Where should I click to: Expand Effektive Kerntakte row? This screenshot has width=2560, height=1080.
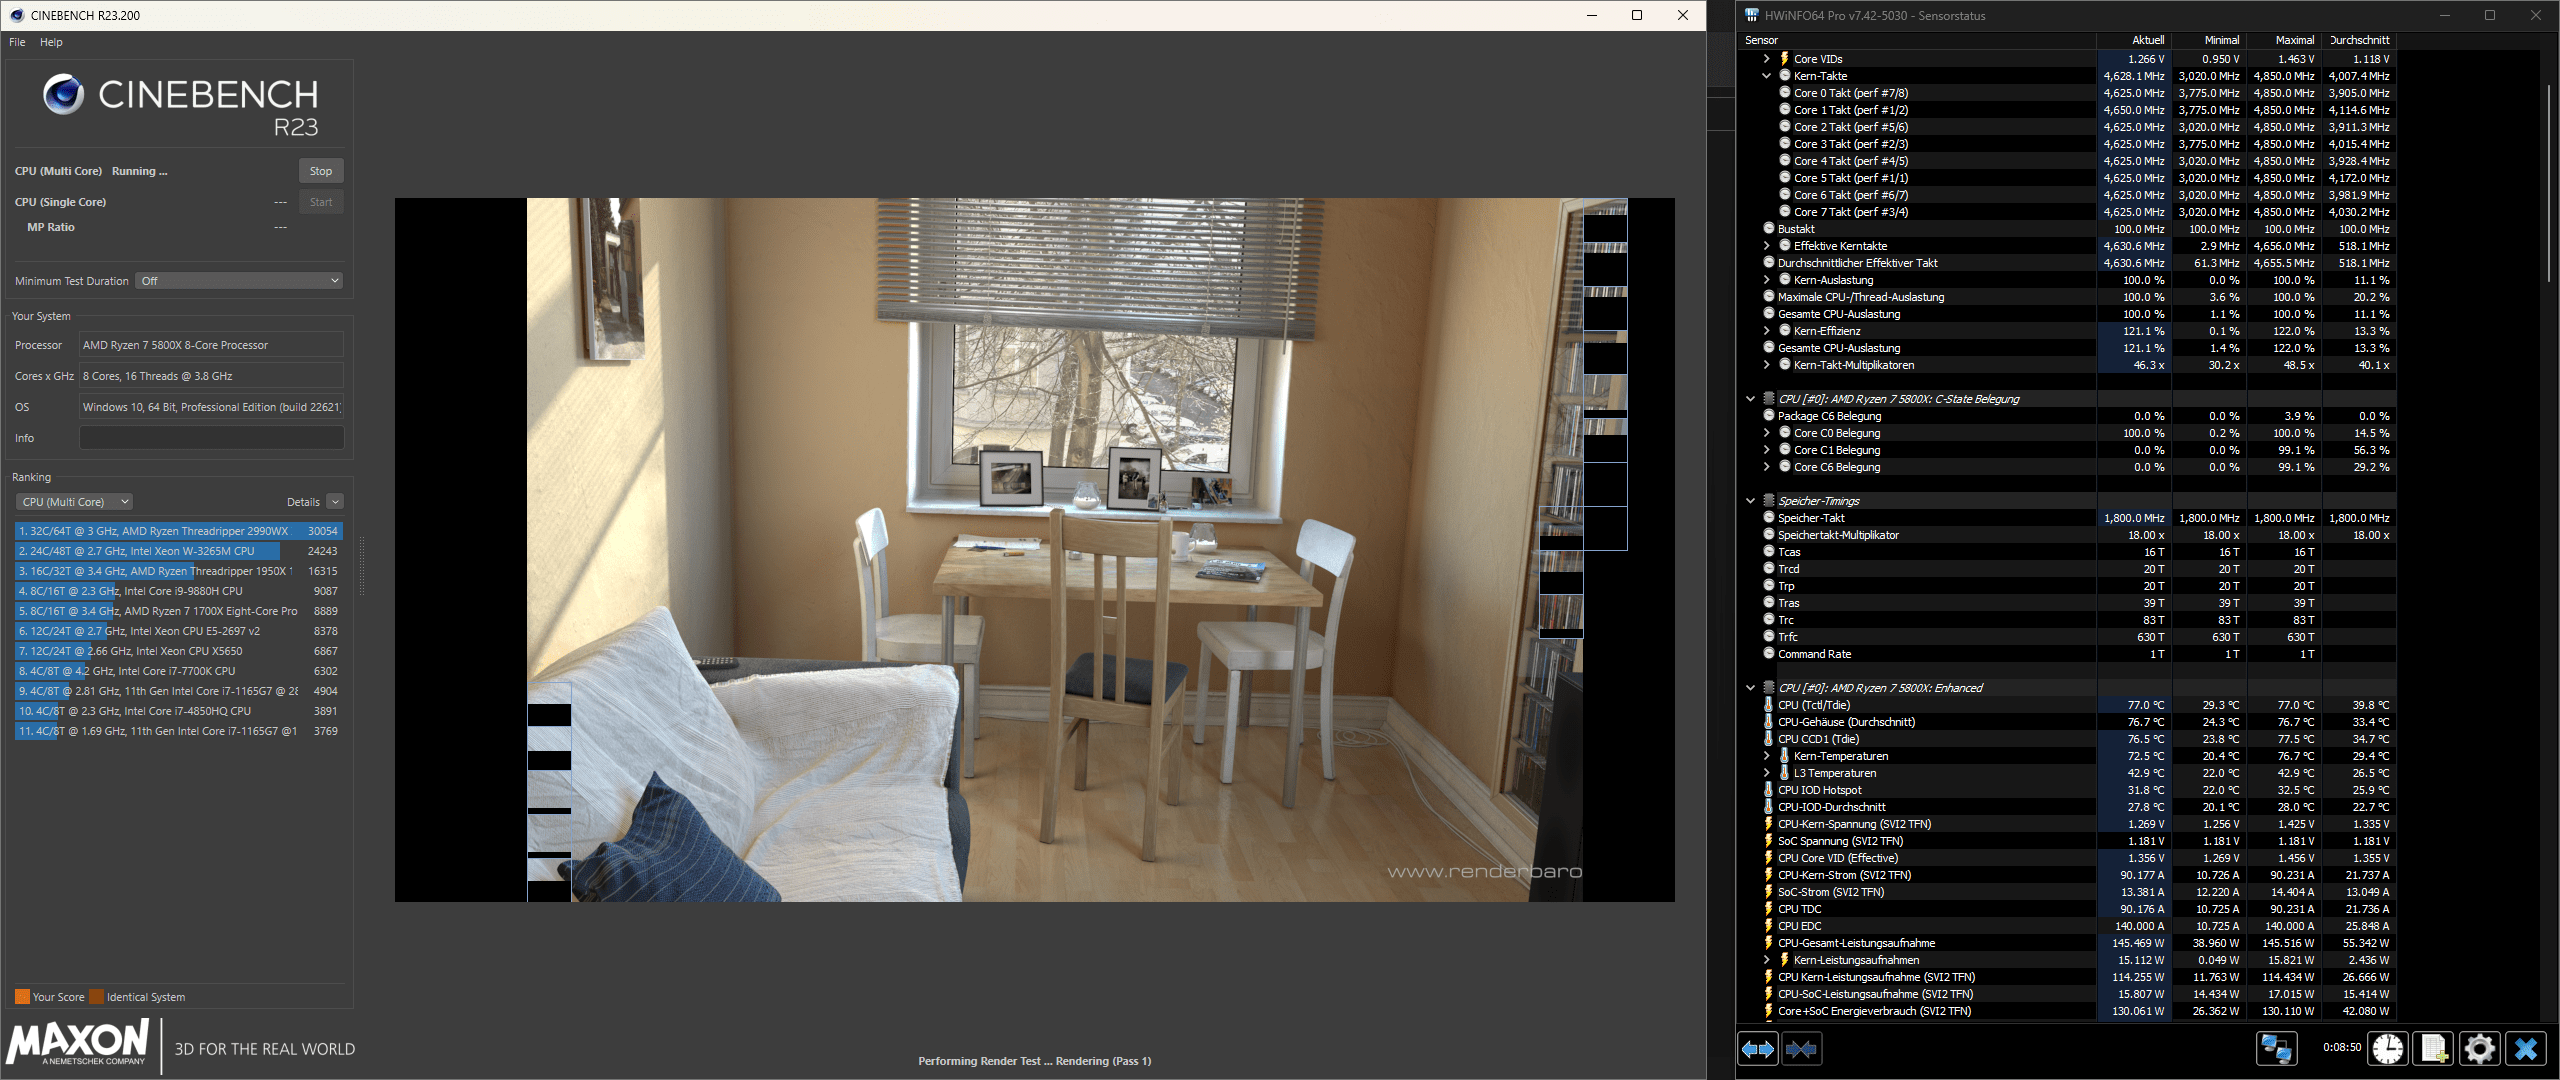coord(1766,246)
